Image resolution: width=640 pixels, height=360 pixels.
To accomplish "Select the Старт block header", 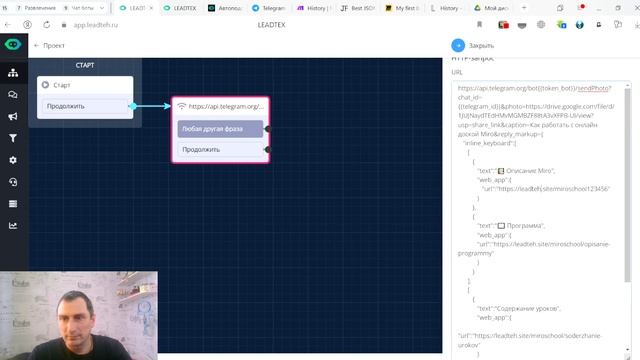I will pyautogui.click(x=85, y=85).
